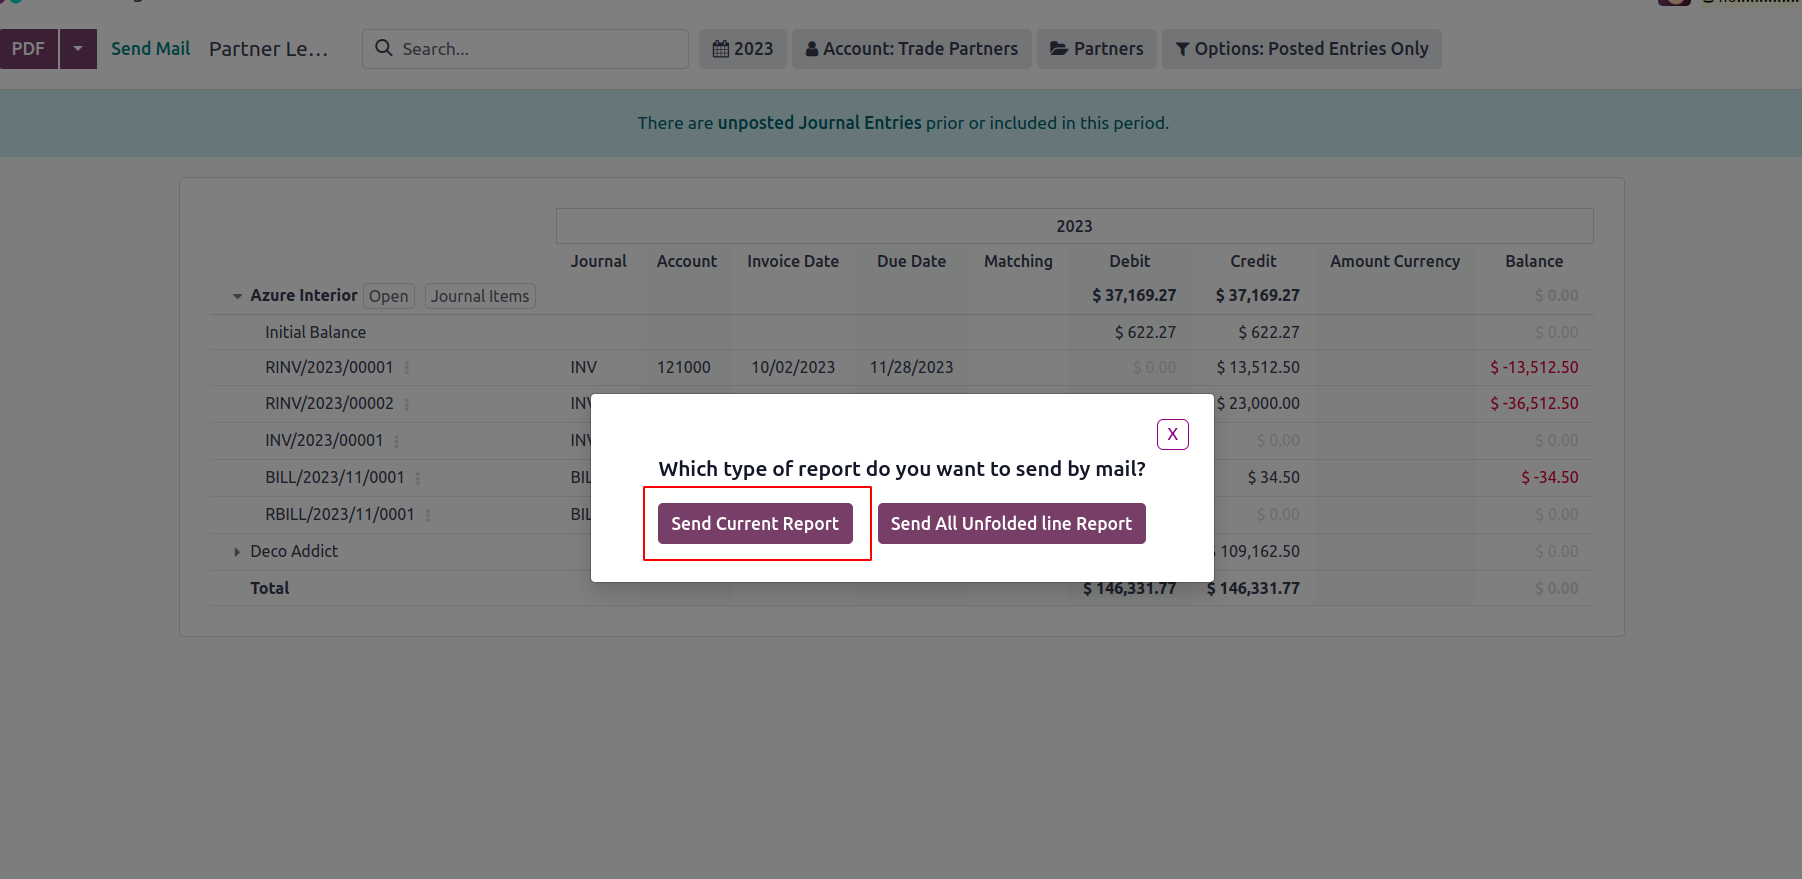Expand the Deco Addict partner row
This screenshot has height=879, width=1802.
coord(237,552)
